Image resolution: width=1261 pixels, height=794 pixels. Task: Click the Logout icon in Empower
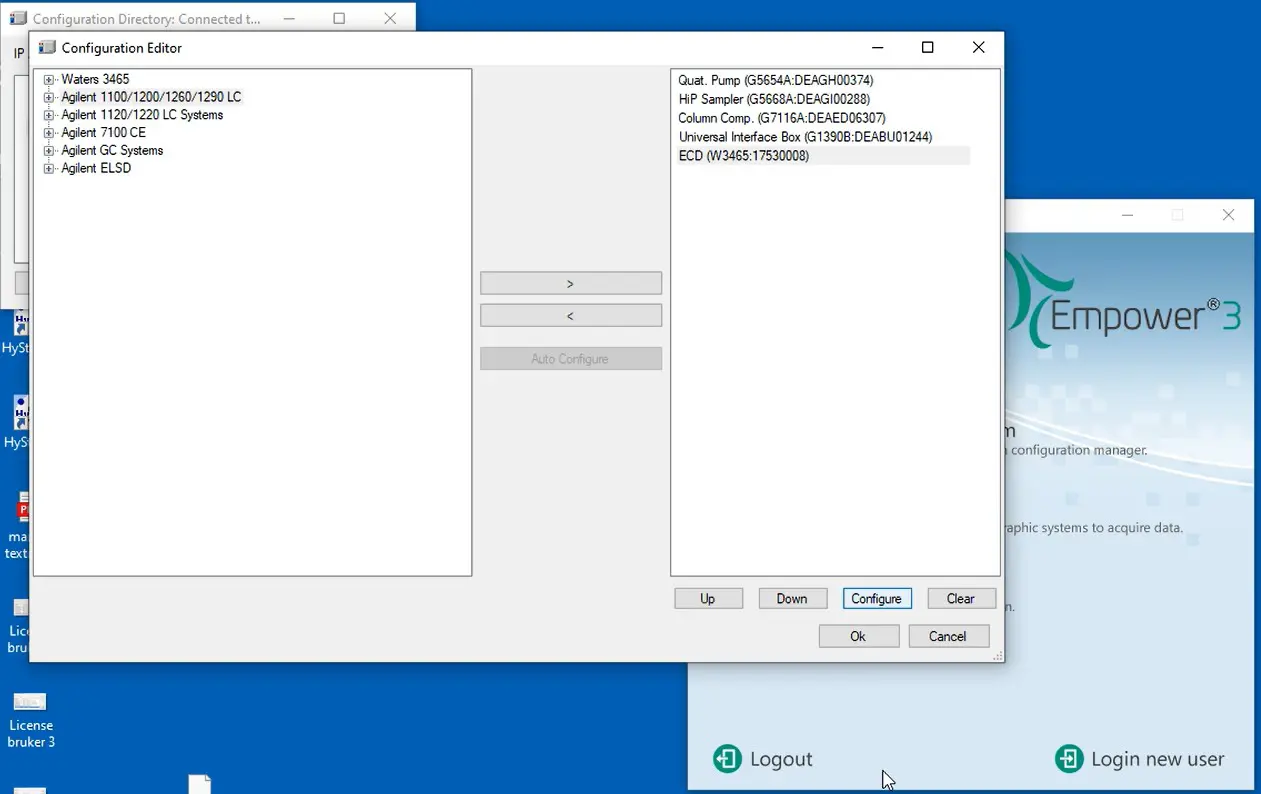(727, 759)
